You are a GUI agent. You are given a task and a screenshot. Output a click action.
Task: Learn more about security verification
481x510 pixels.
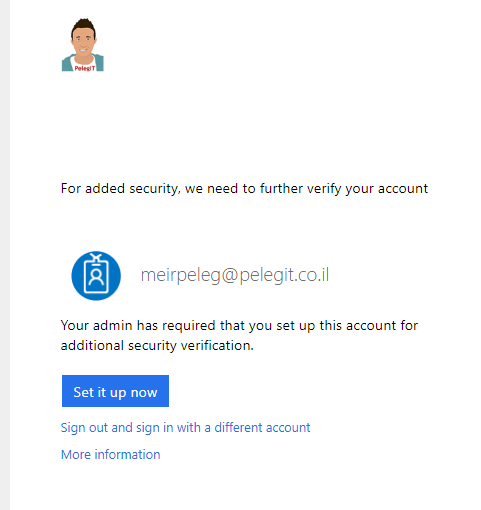tap(110, 454)
